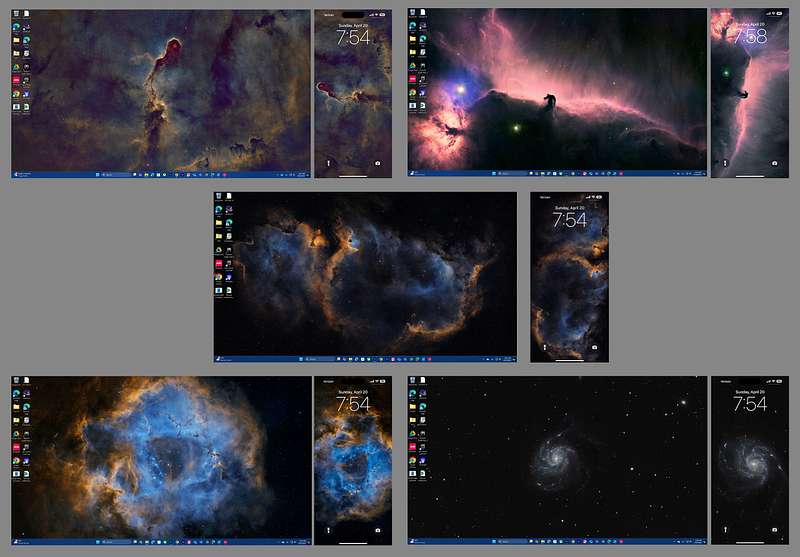Click taskbar search box on Pinwheel galaxy desktop

point(513,541)
